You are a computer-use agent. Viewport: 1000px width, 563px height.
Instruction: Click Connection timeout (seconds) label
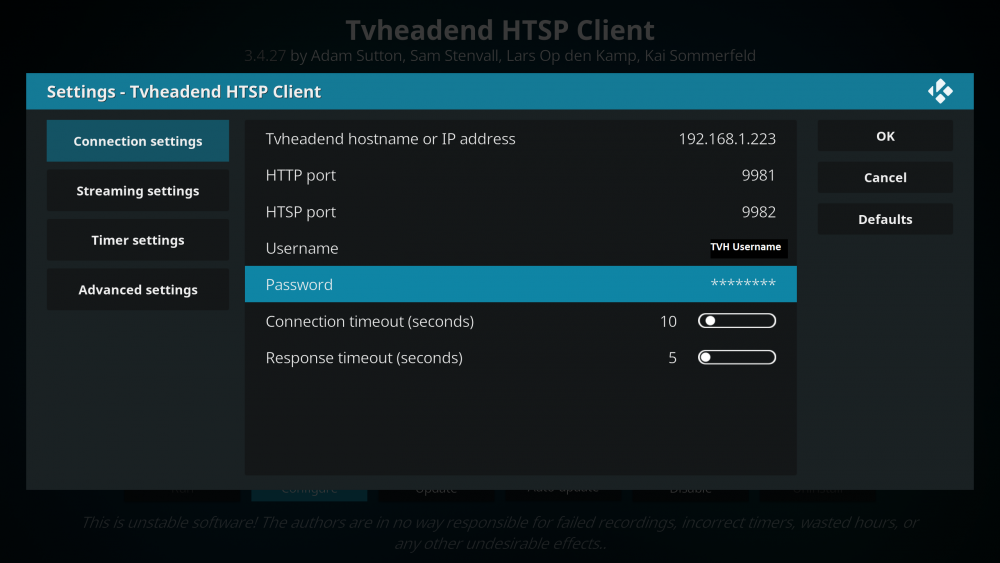pyautogui.click(x=369, y=321)
